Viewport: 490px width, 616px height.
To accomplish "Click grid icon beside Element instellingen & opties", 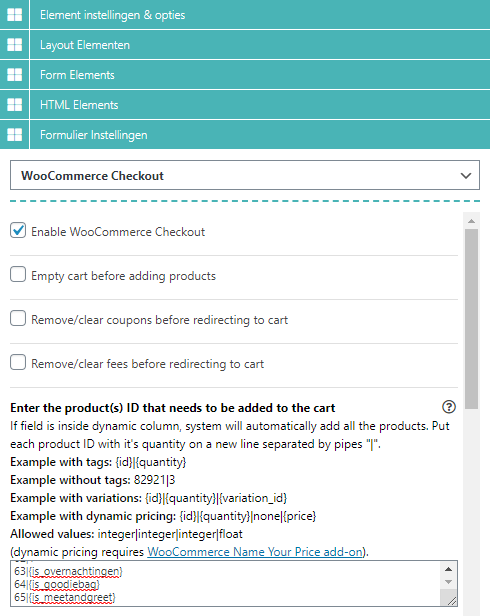I will [15, 15].
